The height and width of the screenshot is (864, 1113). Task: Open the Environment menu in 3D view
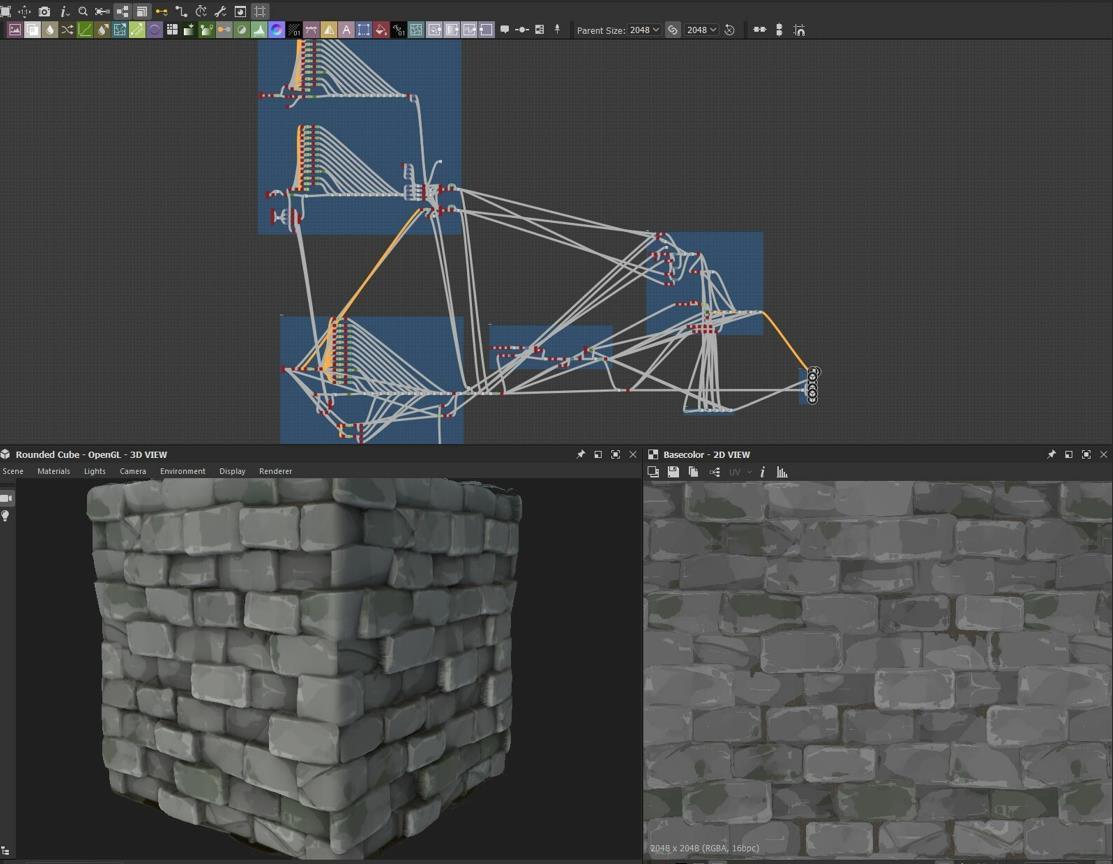click(x=182, y=471)
